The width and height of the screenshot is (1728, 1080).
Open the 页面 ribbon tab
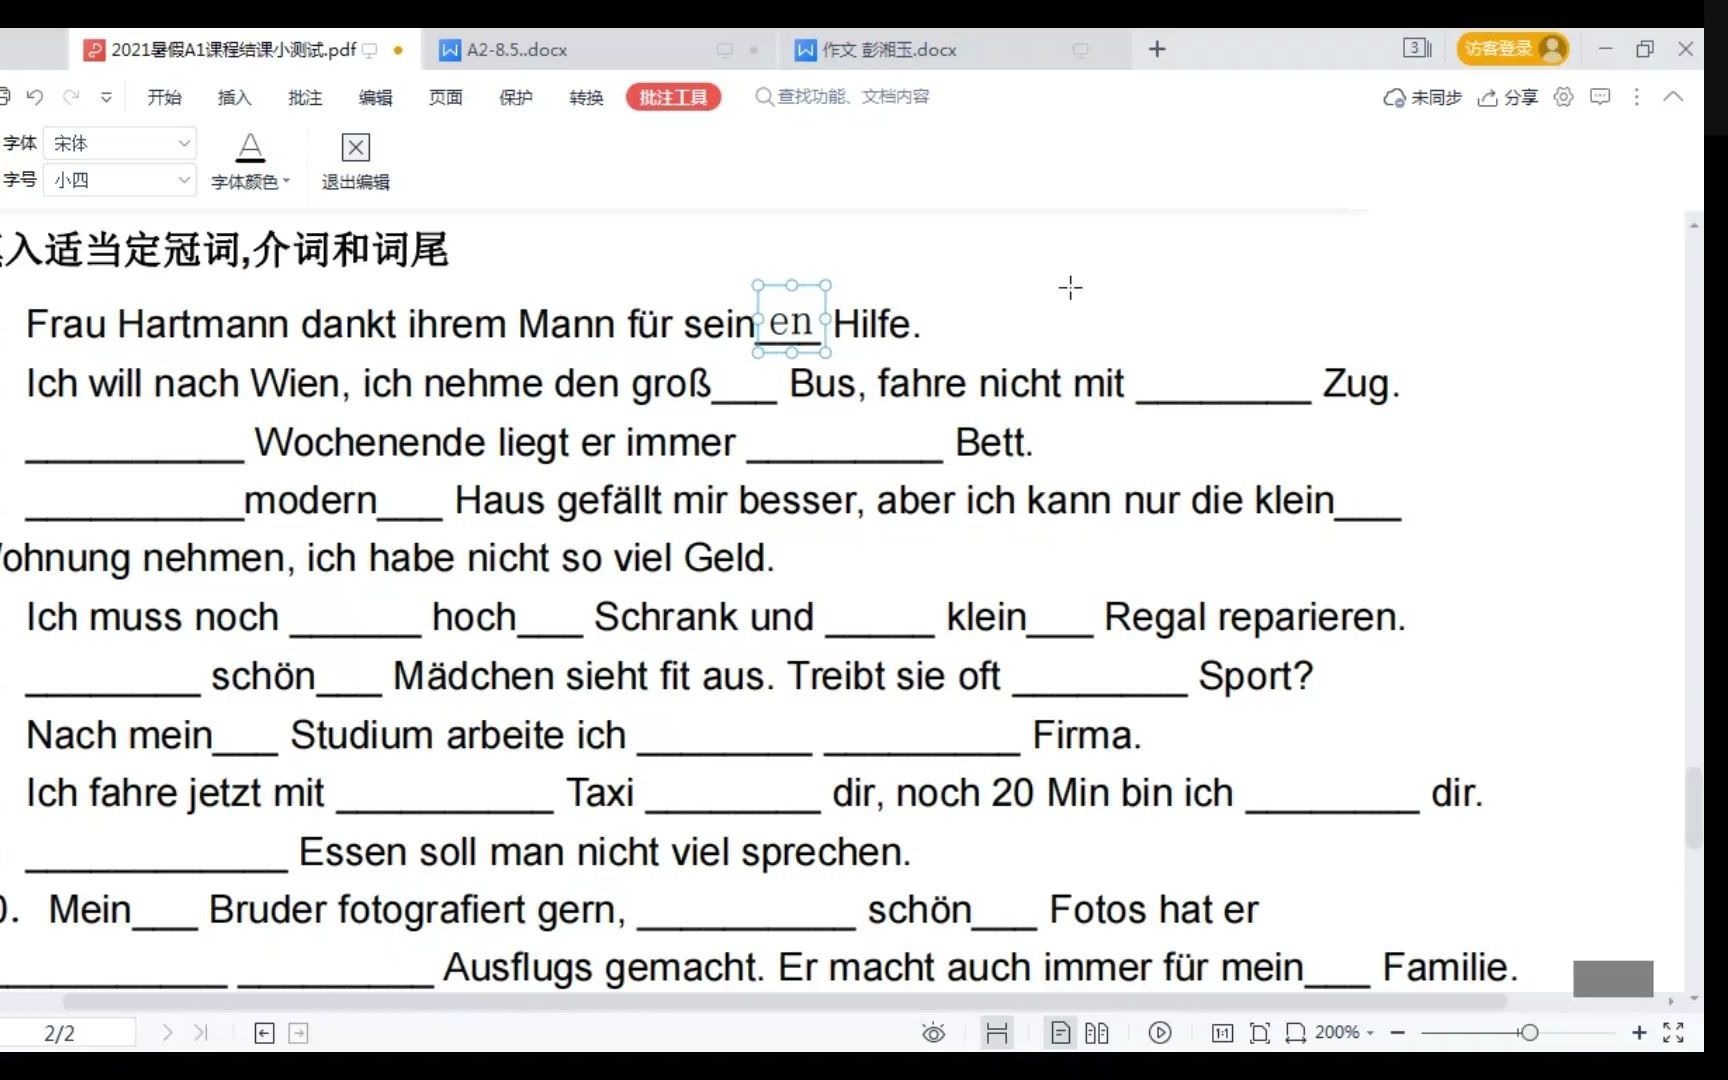[x=446, y=97]
